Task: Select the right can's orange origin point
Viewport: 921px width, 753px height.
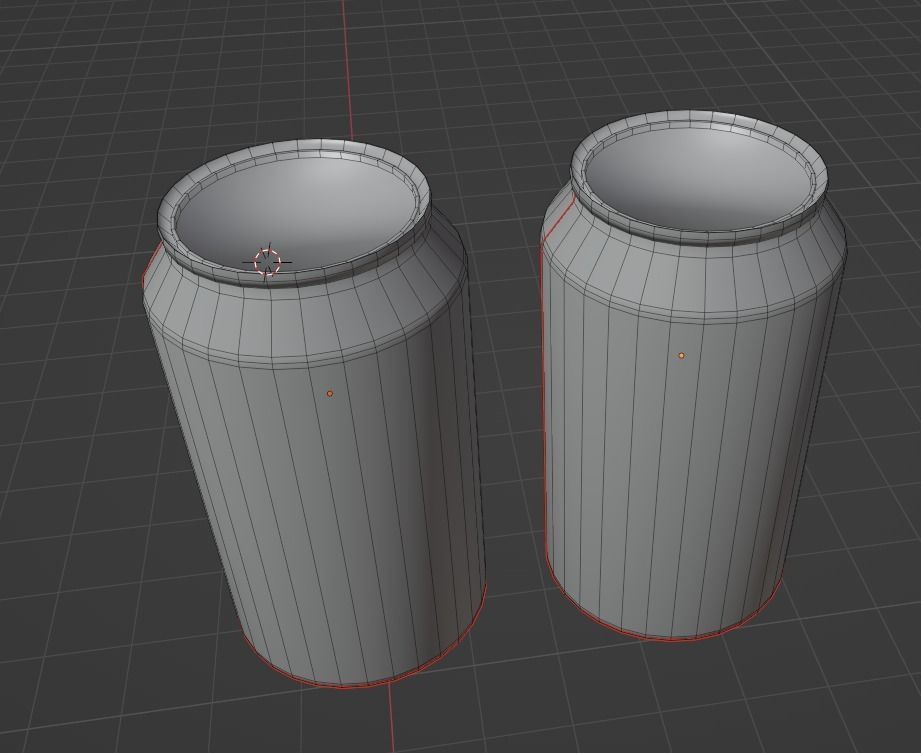Action: point(681,356)
